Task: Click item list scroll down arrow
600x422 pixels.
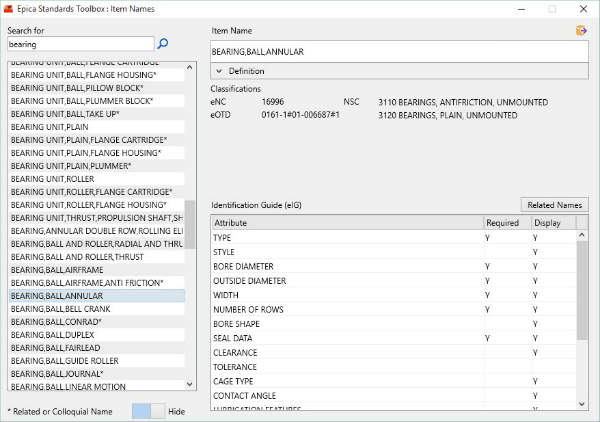Action: coord(190,384)
